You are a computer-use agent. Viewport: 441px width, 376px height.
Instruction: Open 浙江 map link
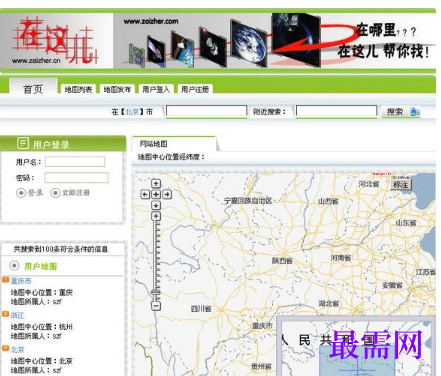tap(17, 315)
